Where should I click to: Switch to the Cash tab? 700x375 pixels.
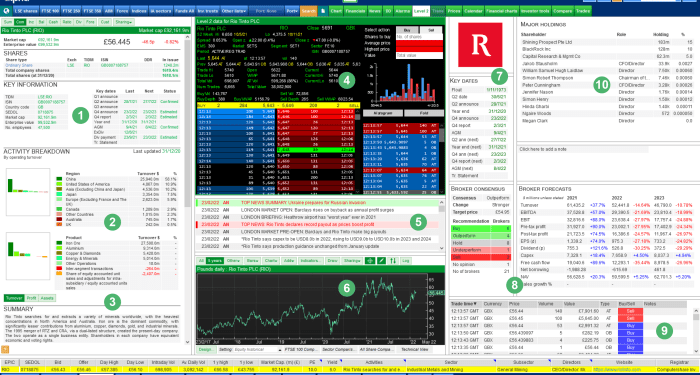coord(53,21)
